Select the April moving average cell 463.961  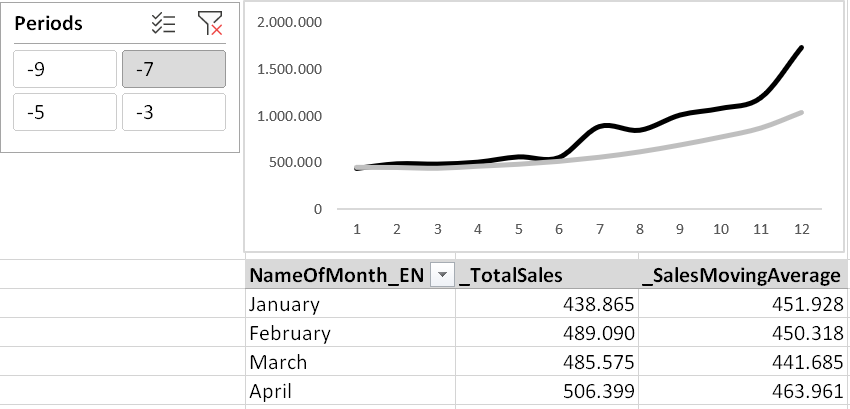point(744,391)
